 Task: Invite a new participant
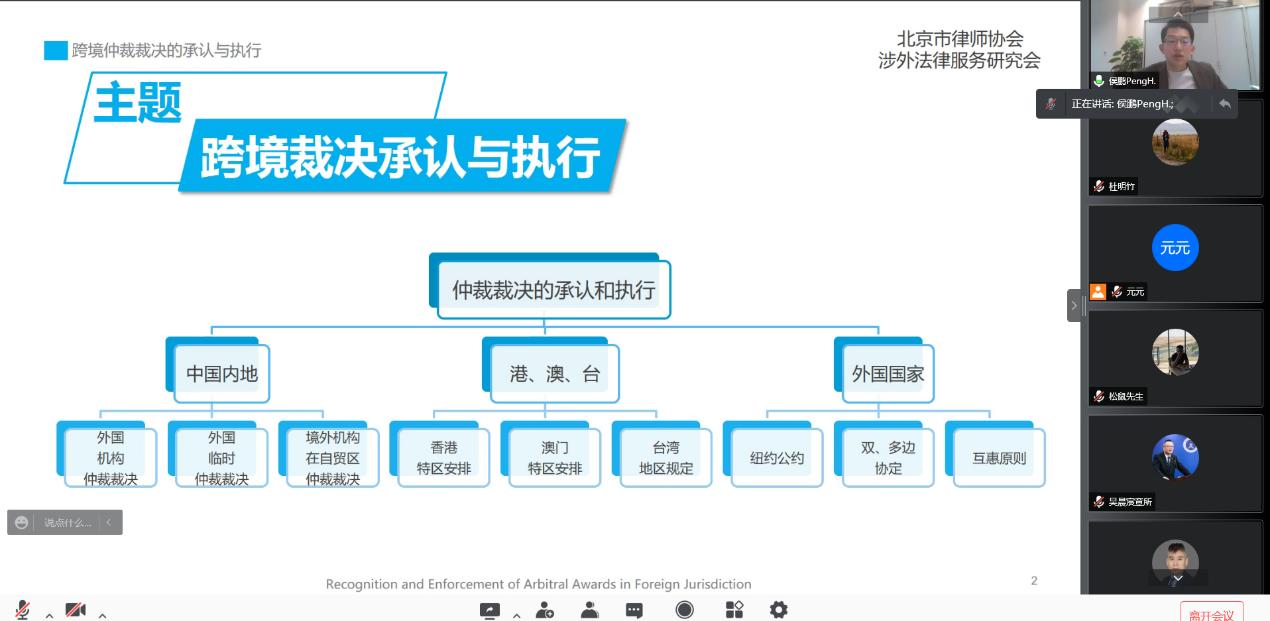click(x=545, y=609)
